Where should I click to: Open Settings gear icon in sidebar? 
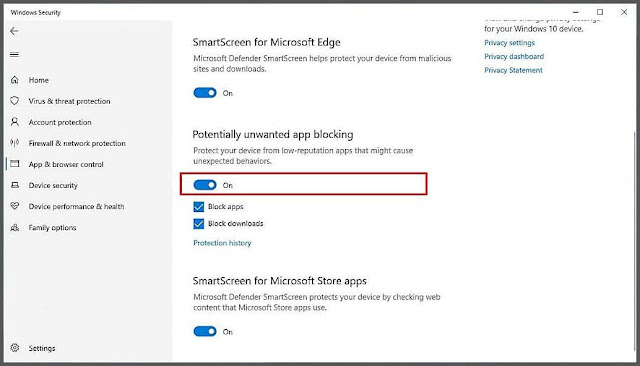click(x=15, y=348)
